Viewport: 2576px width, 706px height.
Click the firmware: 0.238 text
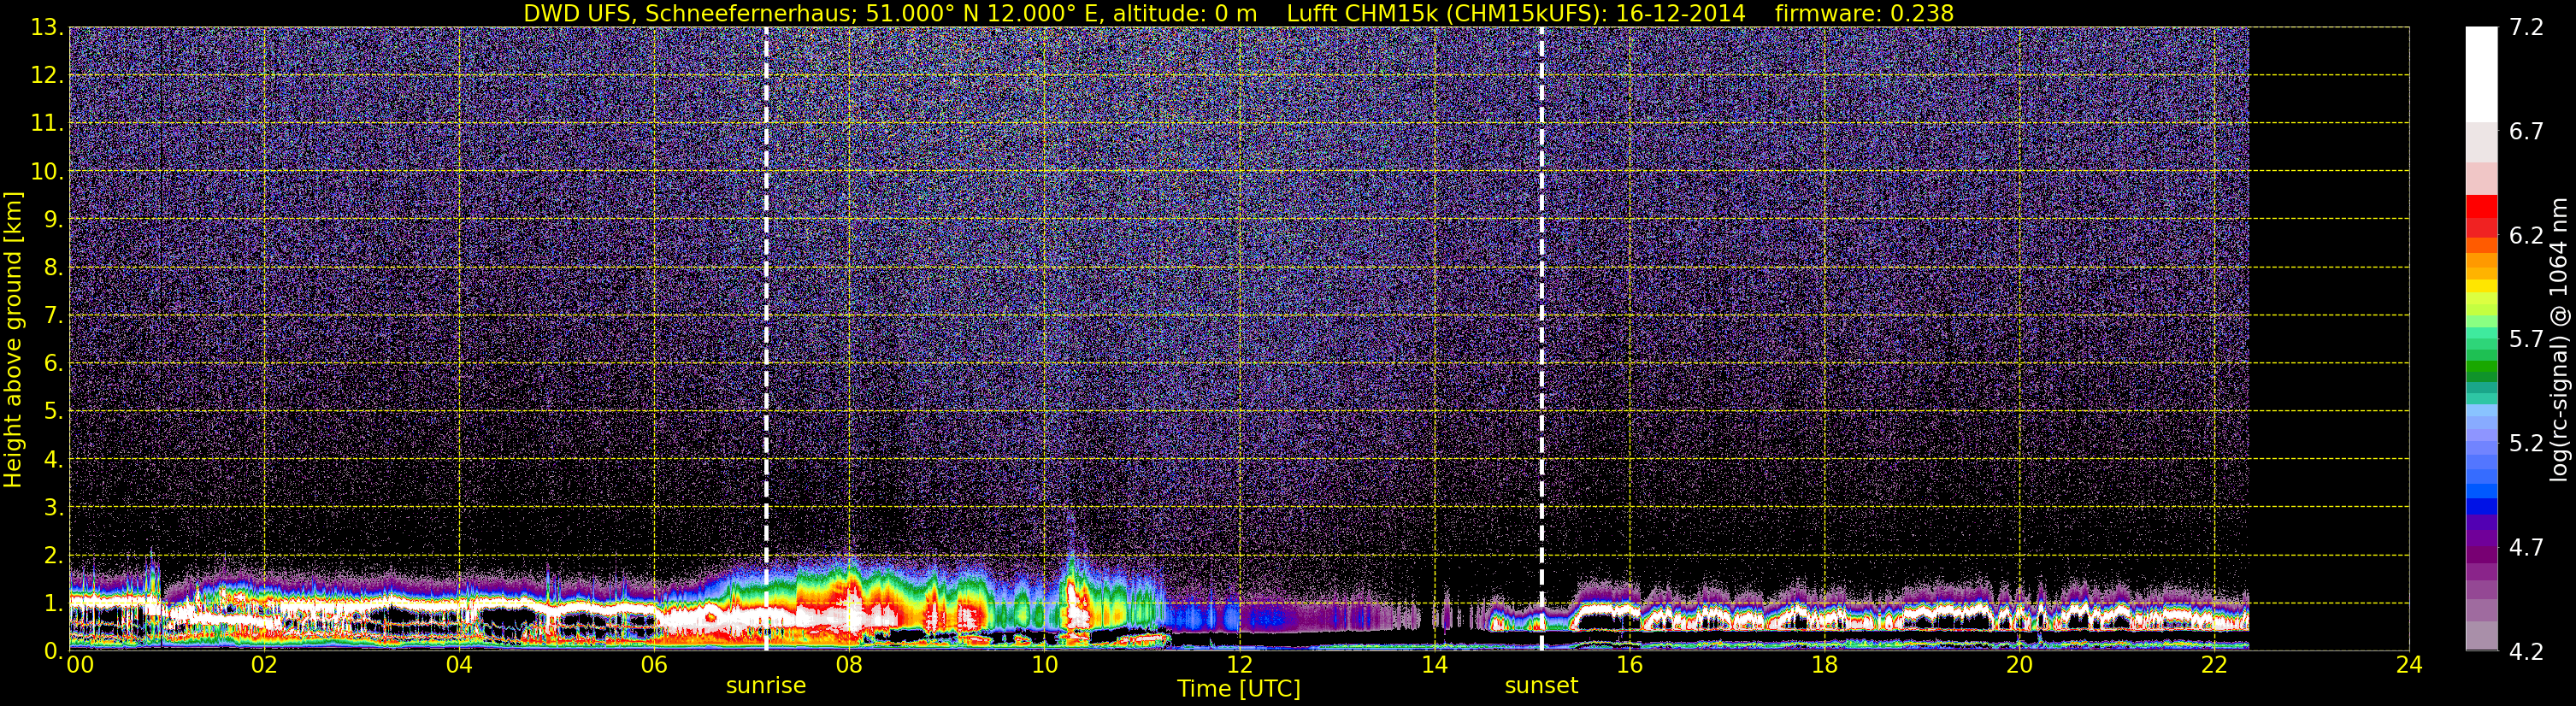click(x=1864, y=13)
